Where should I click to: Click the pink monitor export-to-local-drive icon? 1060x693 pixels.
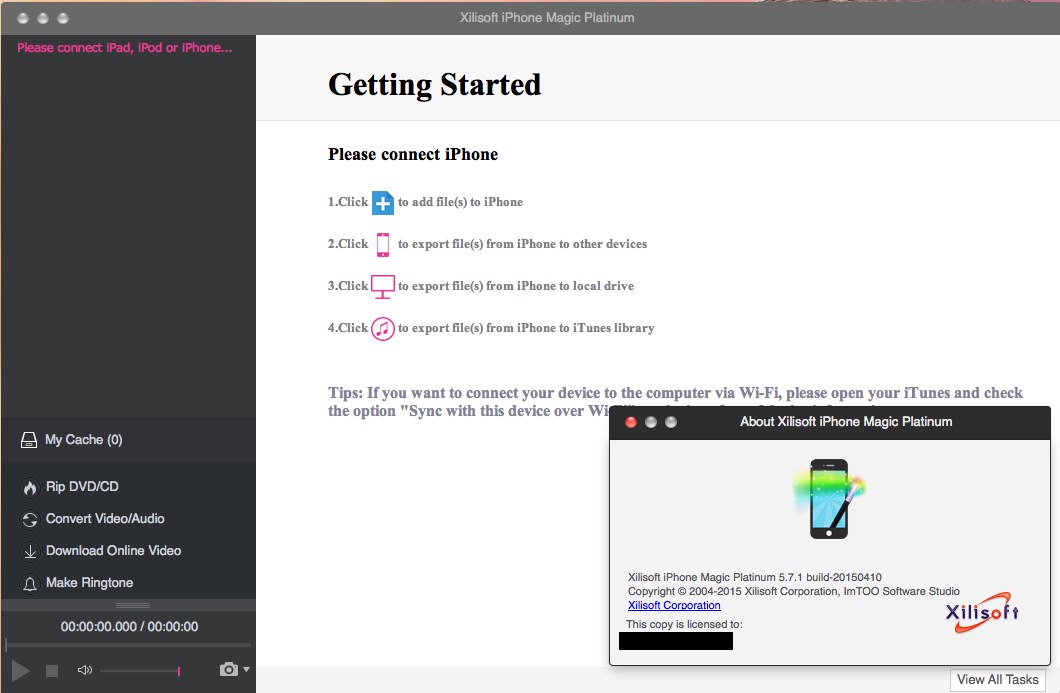(383, 287)
